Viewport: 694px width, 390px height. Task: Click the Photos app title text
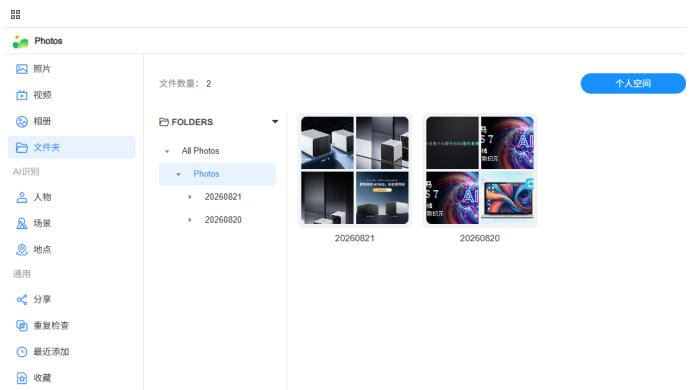(x=48, y=41)
